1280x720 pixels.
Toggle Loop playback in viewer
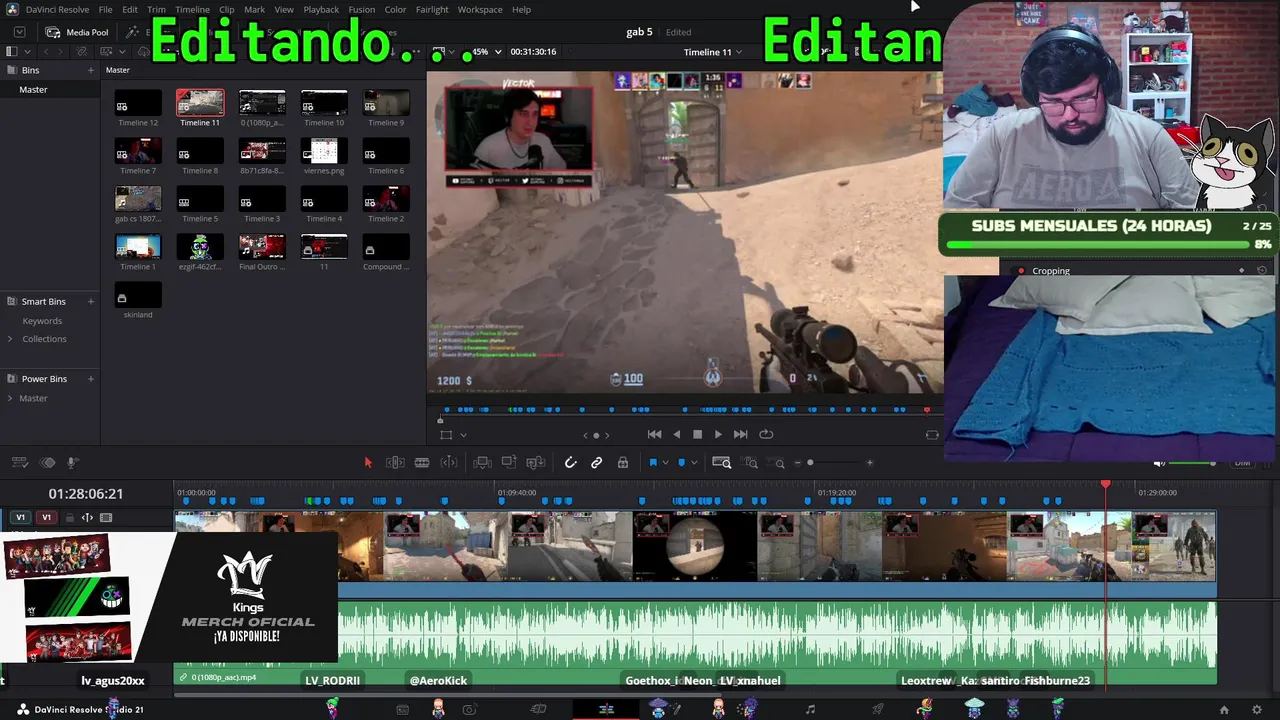(x=766, y=434)
